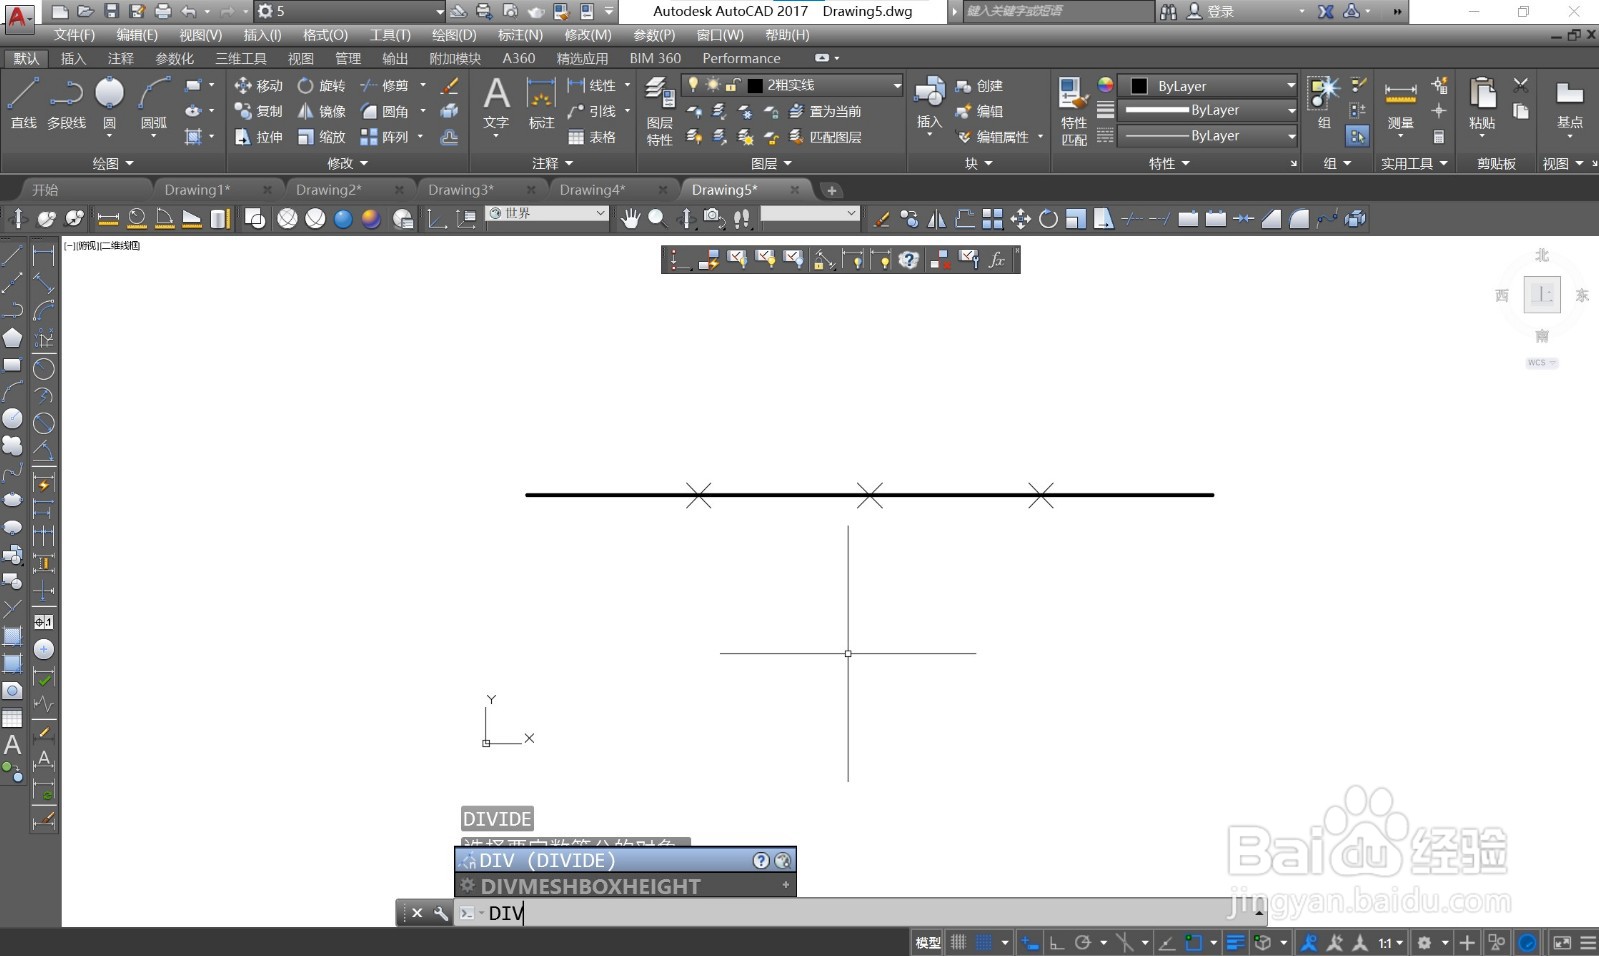Open annotation scale 1:1 dropdown
The image size is (1599, 956).
point(1391,942)
